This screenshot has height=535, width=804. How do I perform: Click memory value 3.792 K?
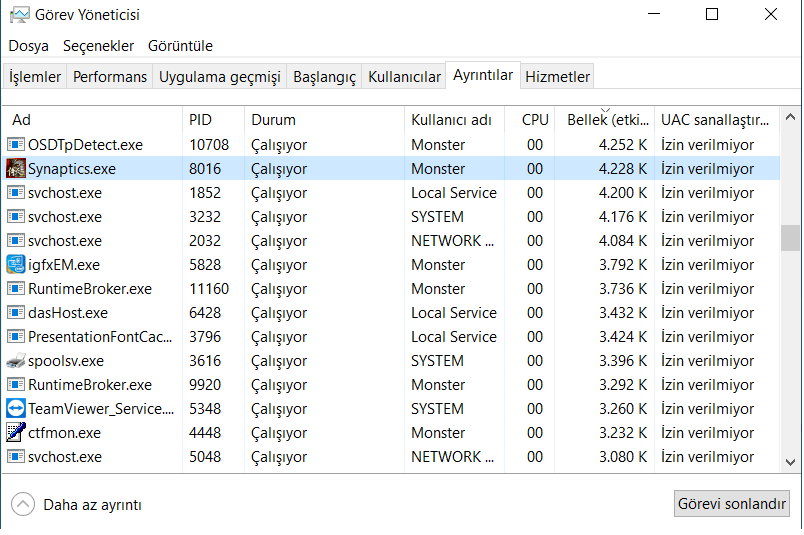click(x=623, y=265)
